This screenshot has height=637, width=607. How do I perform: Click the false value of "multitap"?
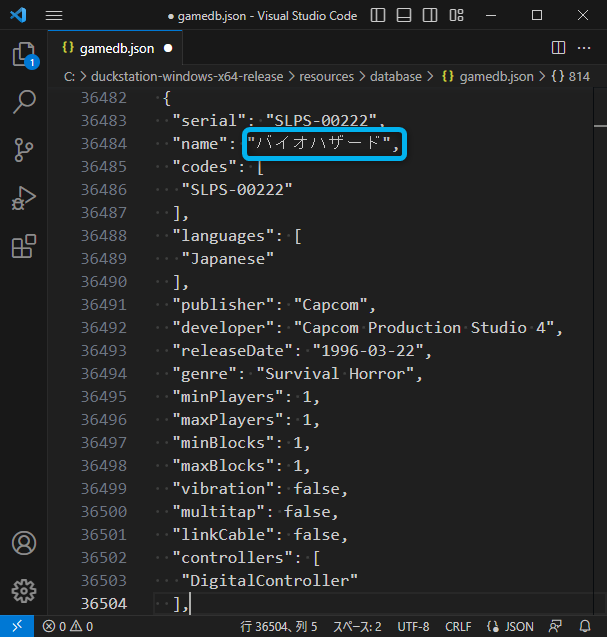(307, 512)
